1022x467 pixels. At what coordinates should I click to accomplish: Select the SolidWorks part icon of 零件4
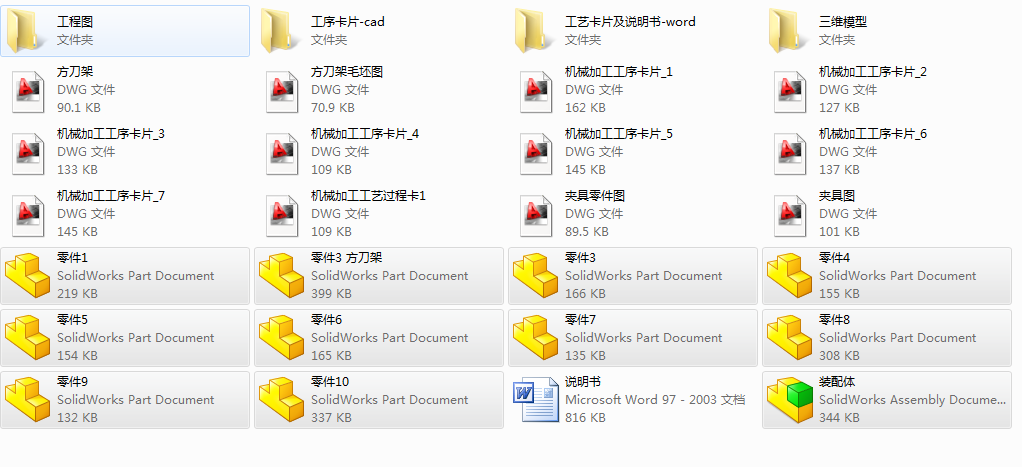tap(789, 277)
